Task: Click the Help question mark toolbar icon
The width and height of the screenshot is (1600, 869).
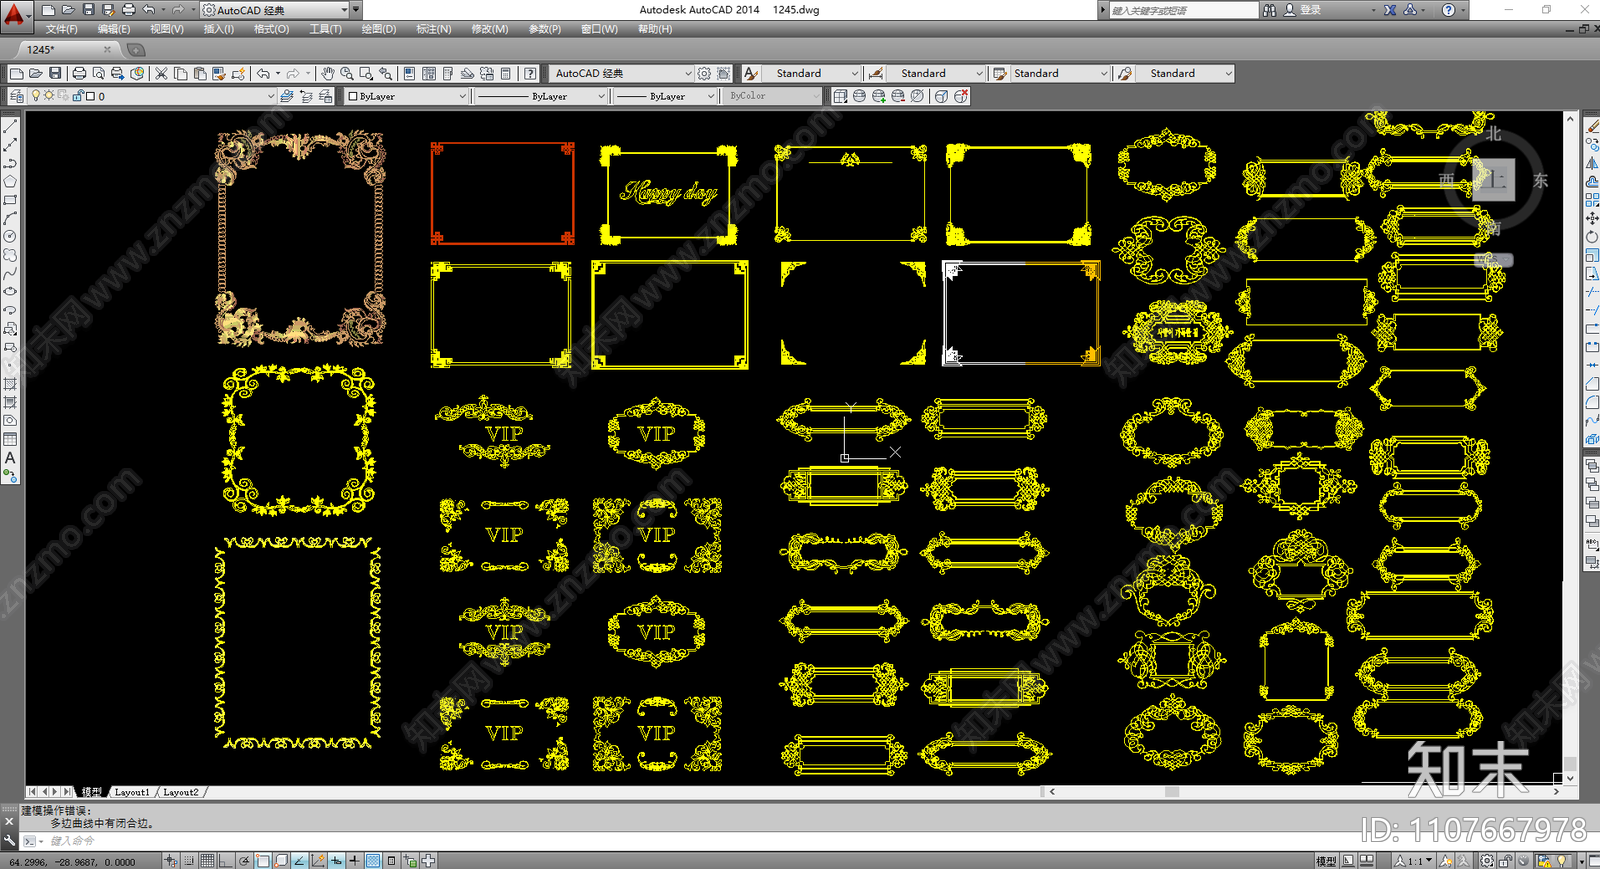Action: pos(530,74)
